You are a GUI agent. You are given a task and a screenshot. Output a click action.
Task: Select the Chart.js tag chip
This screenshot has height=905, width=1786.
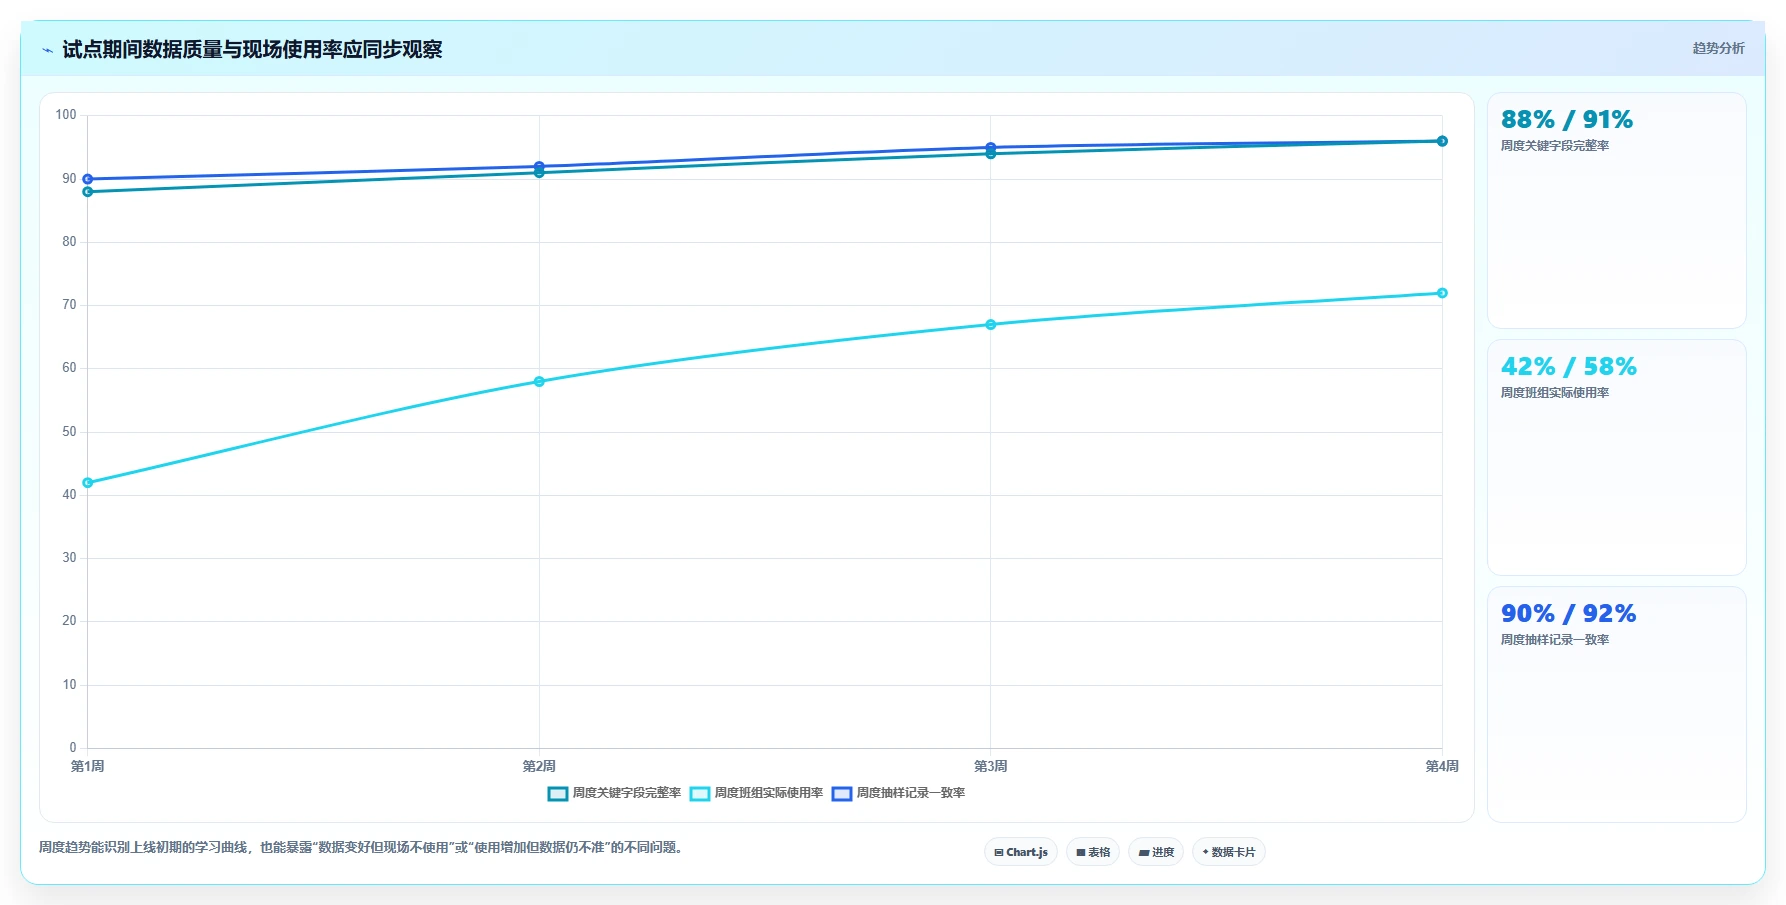(x=1021, y=852)
